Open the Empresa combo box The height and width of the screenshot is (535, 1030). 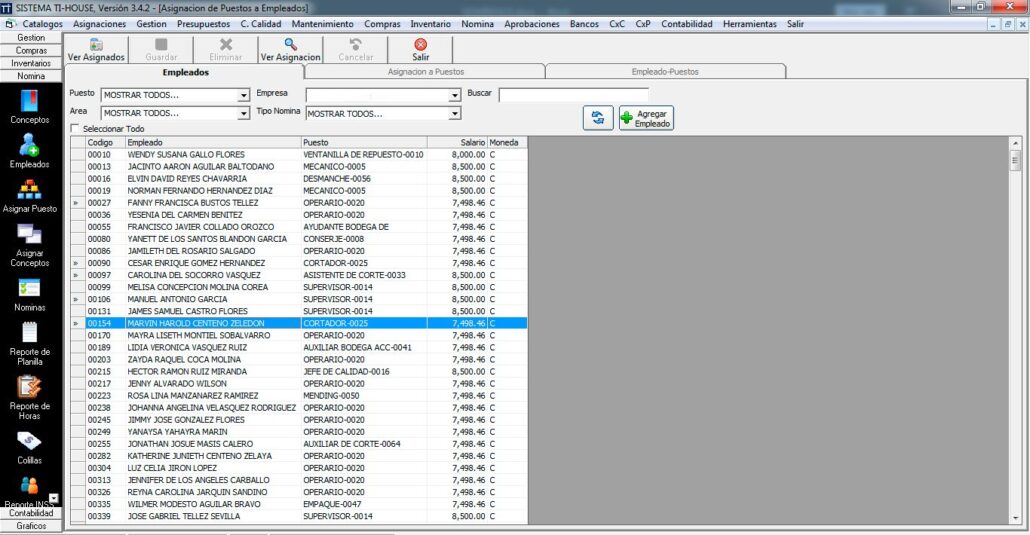pyautogui.click(x=455, y=96)
